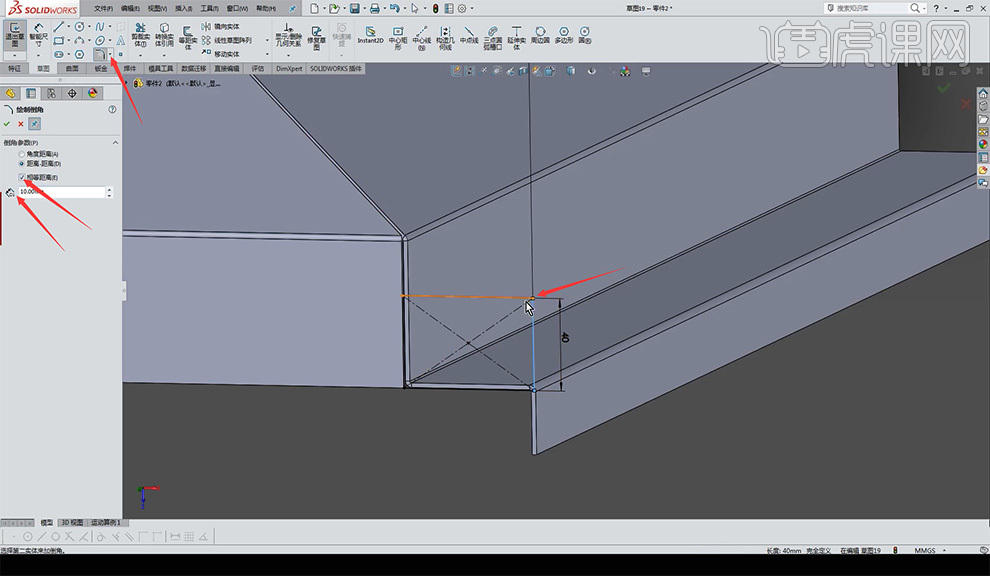990x576 pixels.
Task: Select the 距离-距离 radio option
Action: 22,163
